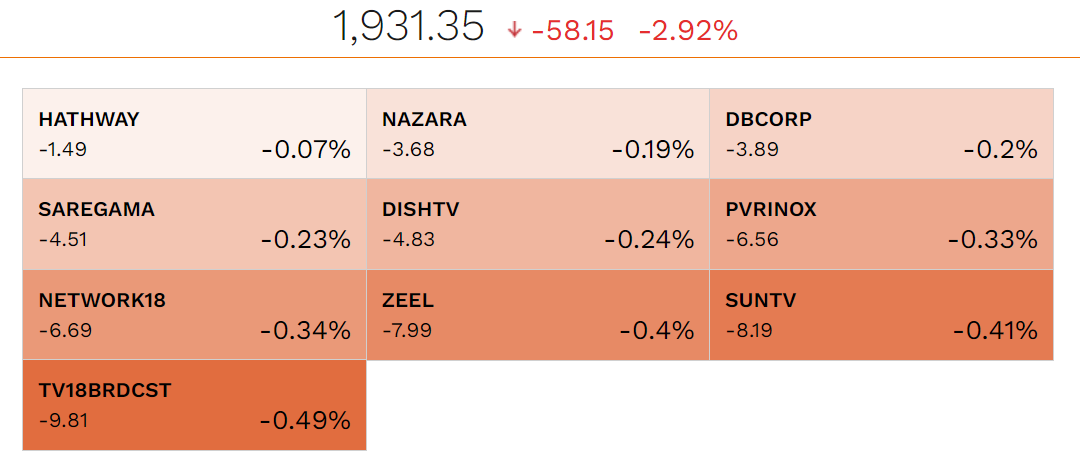Open the DISHTV stock cell
Screen dimensions: 1080x465
[538, 225]
